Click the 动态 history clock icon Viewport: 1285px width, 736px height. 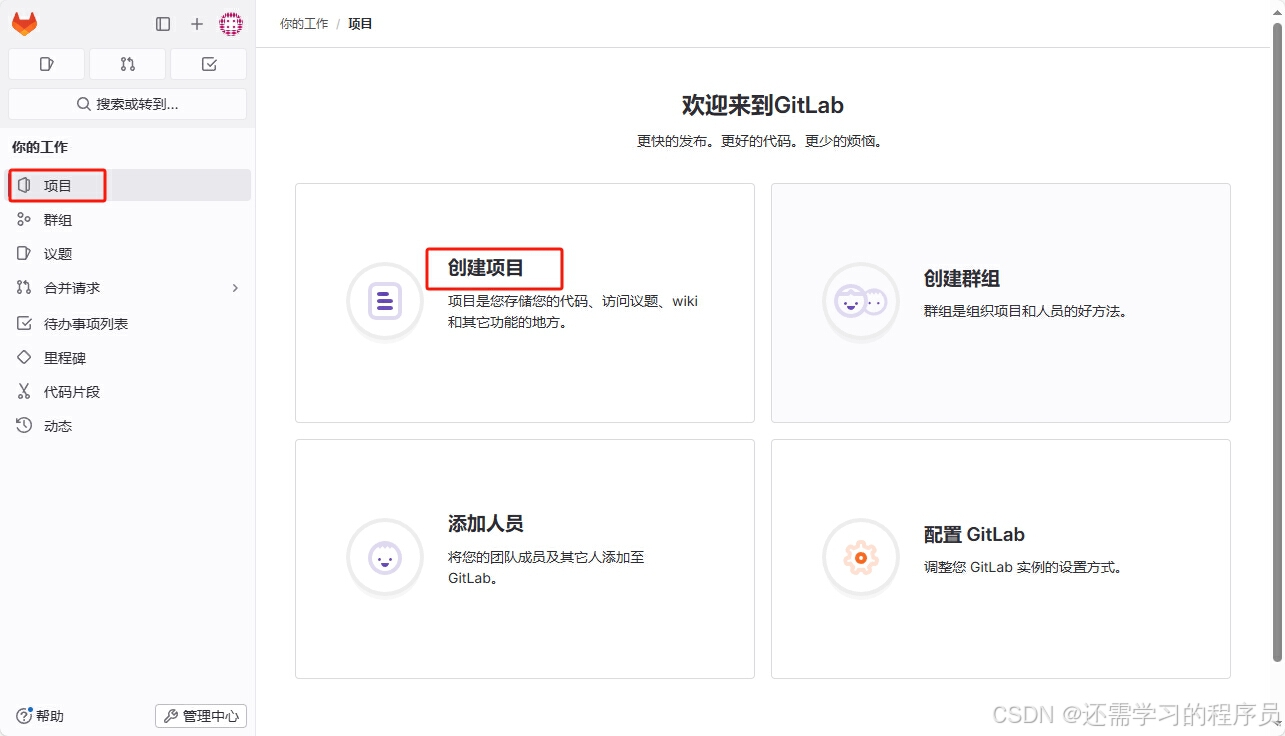(x=24, y=426)
